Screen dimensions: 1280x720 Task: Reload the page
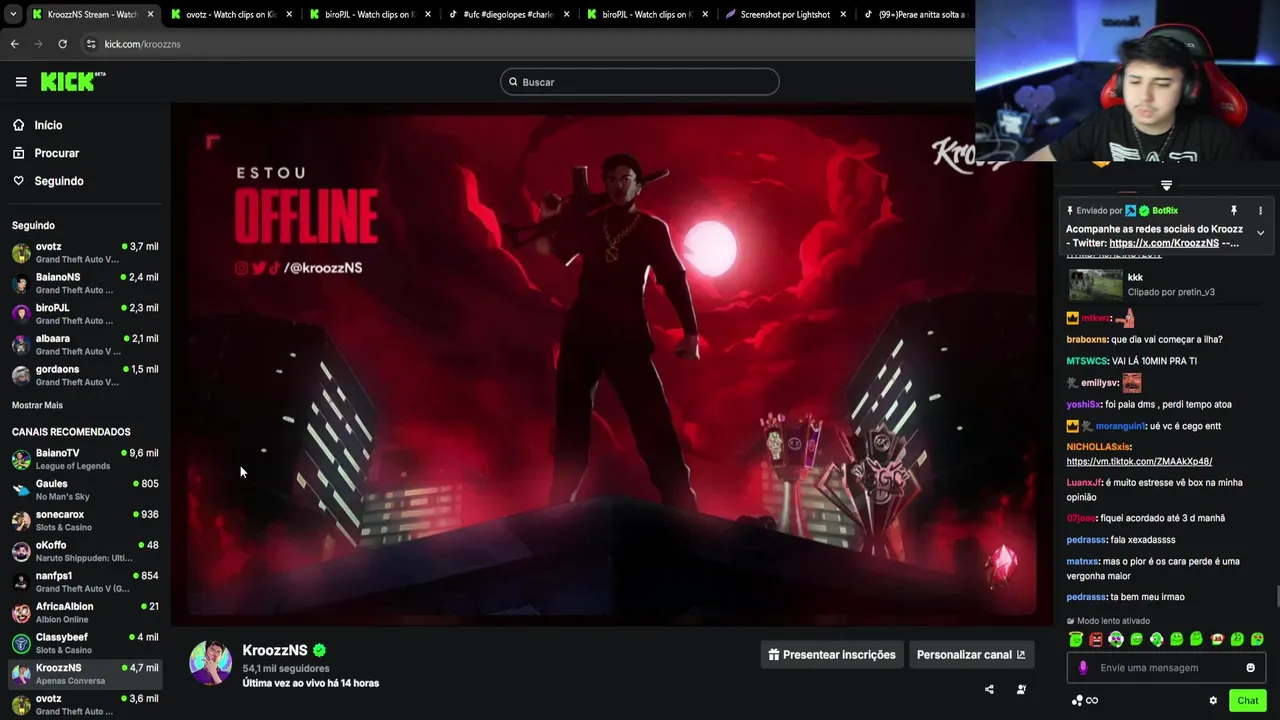pos(62,44)
